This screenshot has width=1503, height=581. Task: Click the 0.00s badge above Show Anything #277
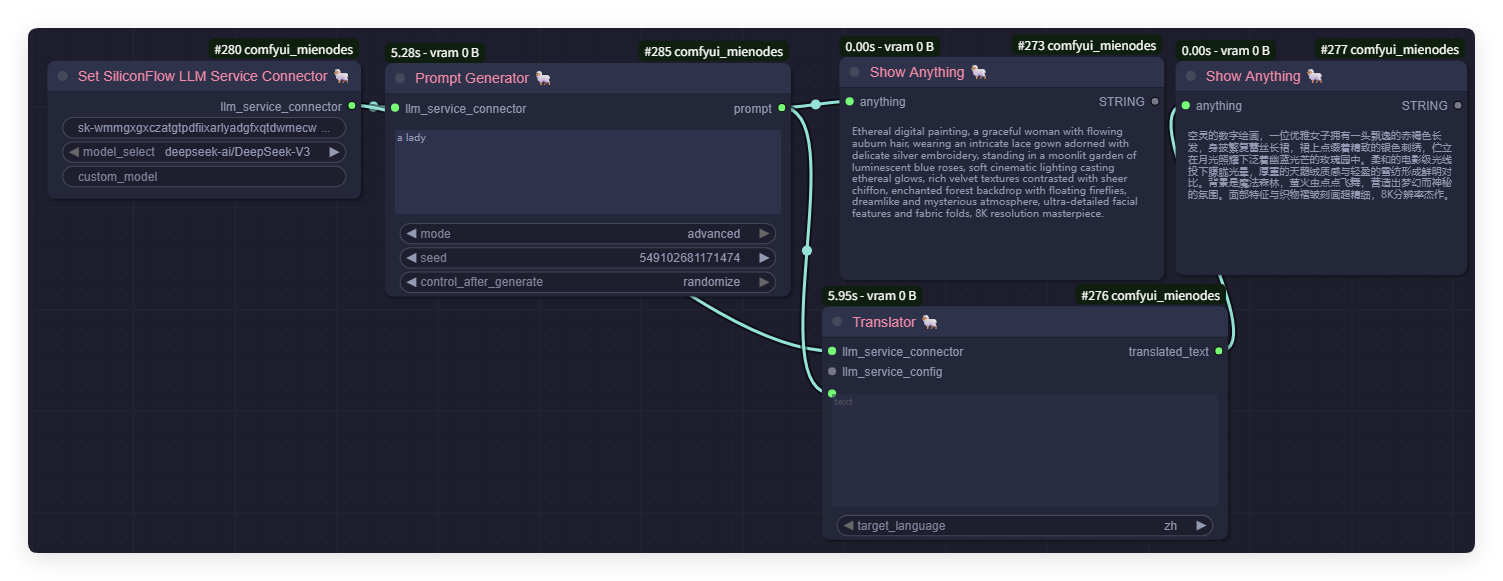[1226, 50]
